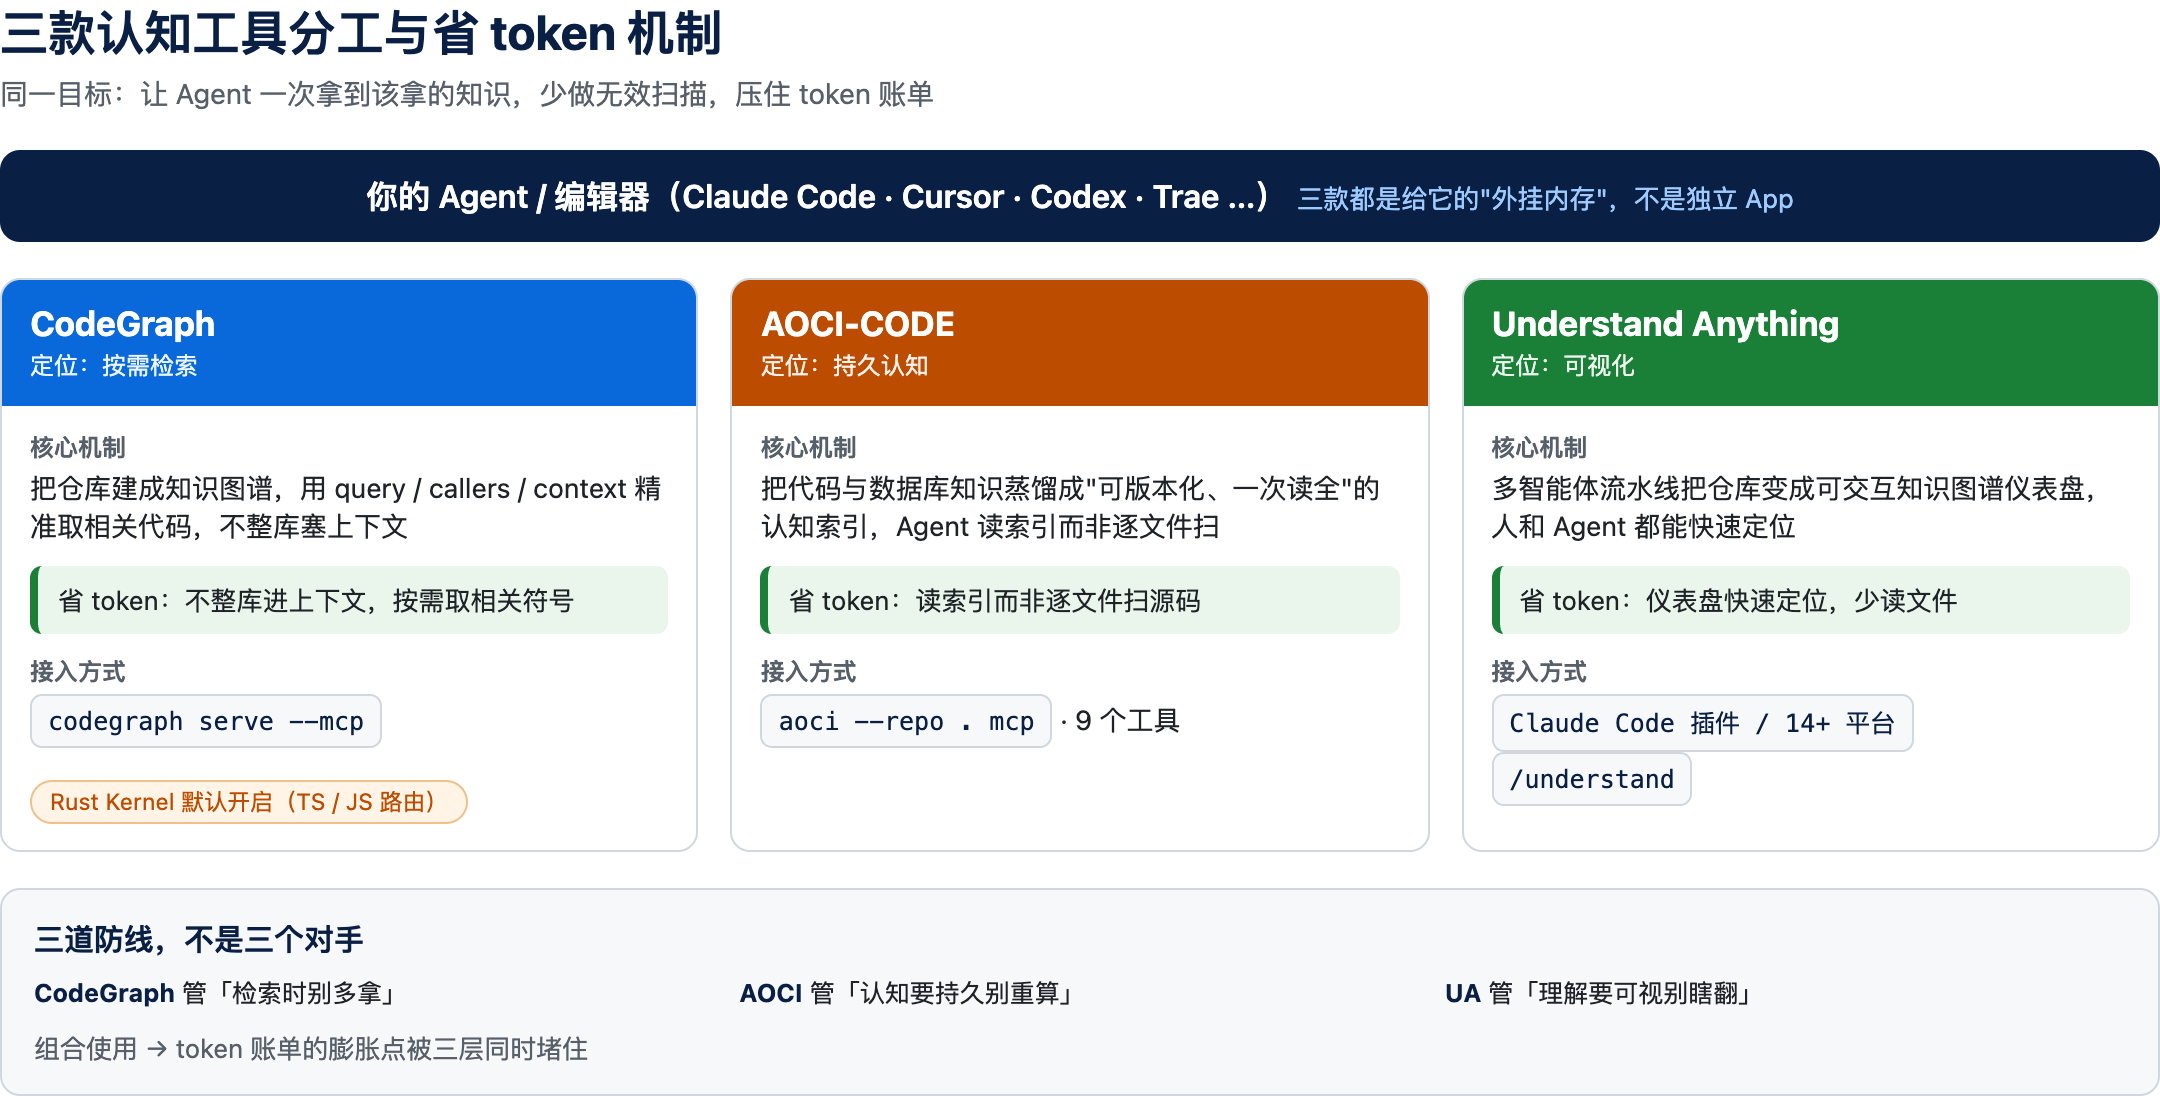2160x1096 pixels.
Task: Click the dark banner text 你的 Agent / 编辑器
Action: pos(817,196)
